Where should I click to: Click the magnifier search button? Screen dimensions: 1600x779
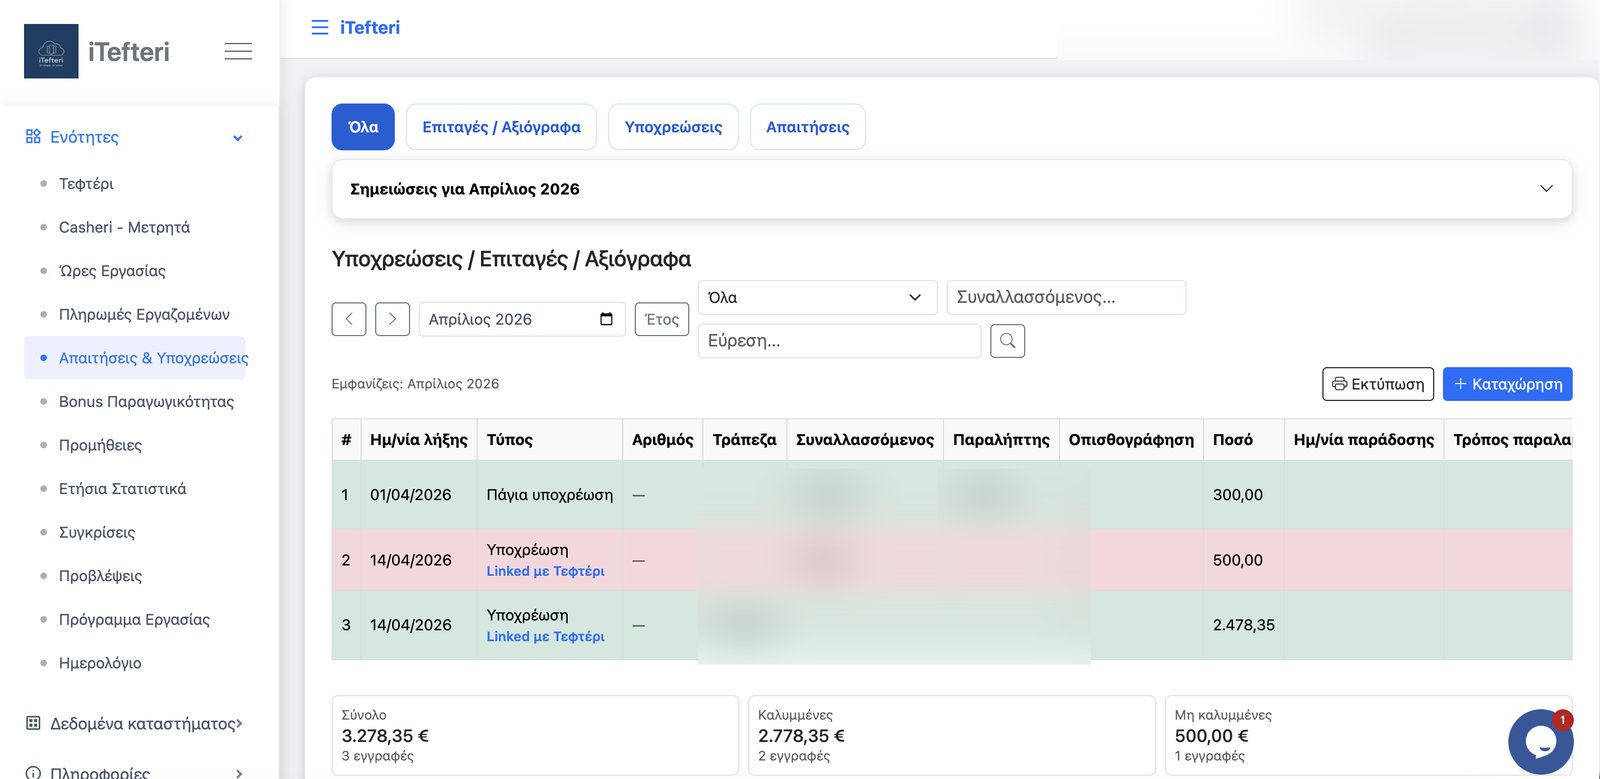1007,341
